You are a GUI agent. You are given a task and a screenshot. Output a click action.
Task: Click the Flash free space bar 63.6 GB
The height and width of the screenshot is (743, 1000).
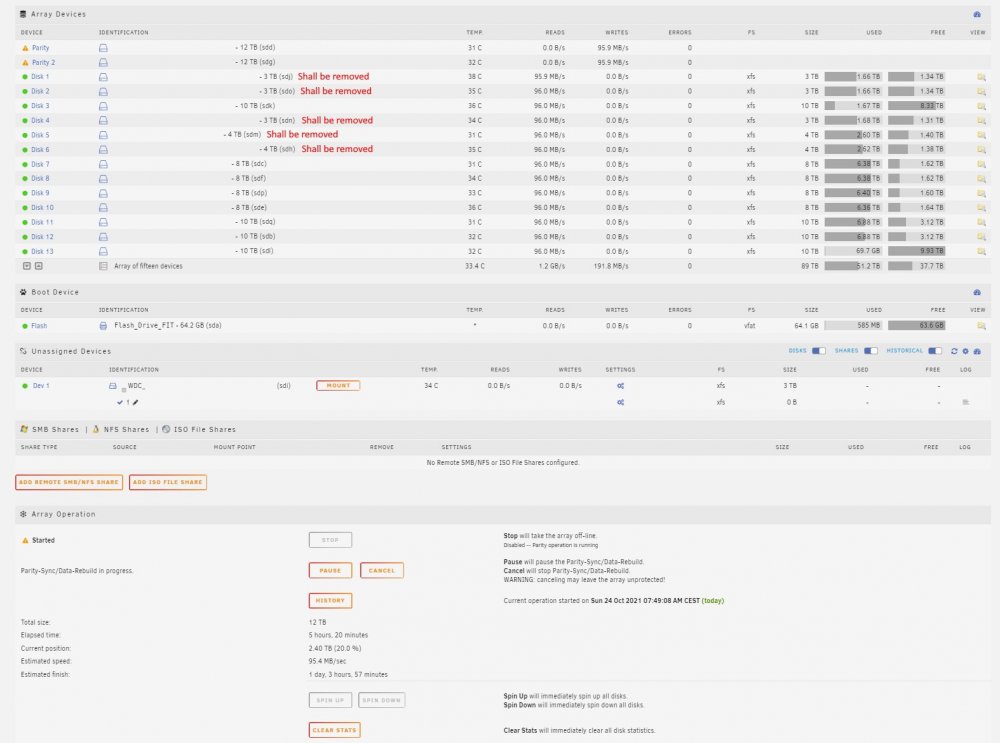tap(916, 325)
